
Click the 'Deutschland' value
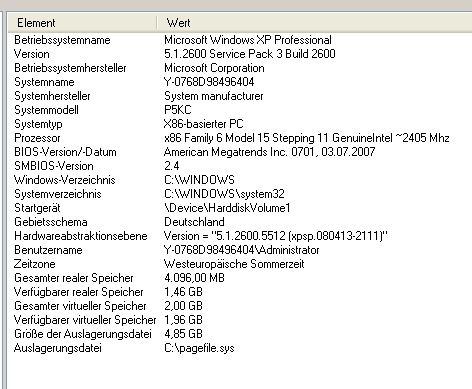194,222
